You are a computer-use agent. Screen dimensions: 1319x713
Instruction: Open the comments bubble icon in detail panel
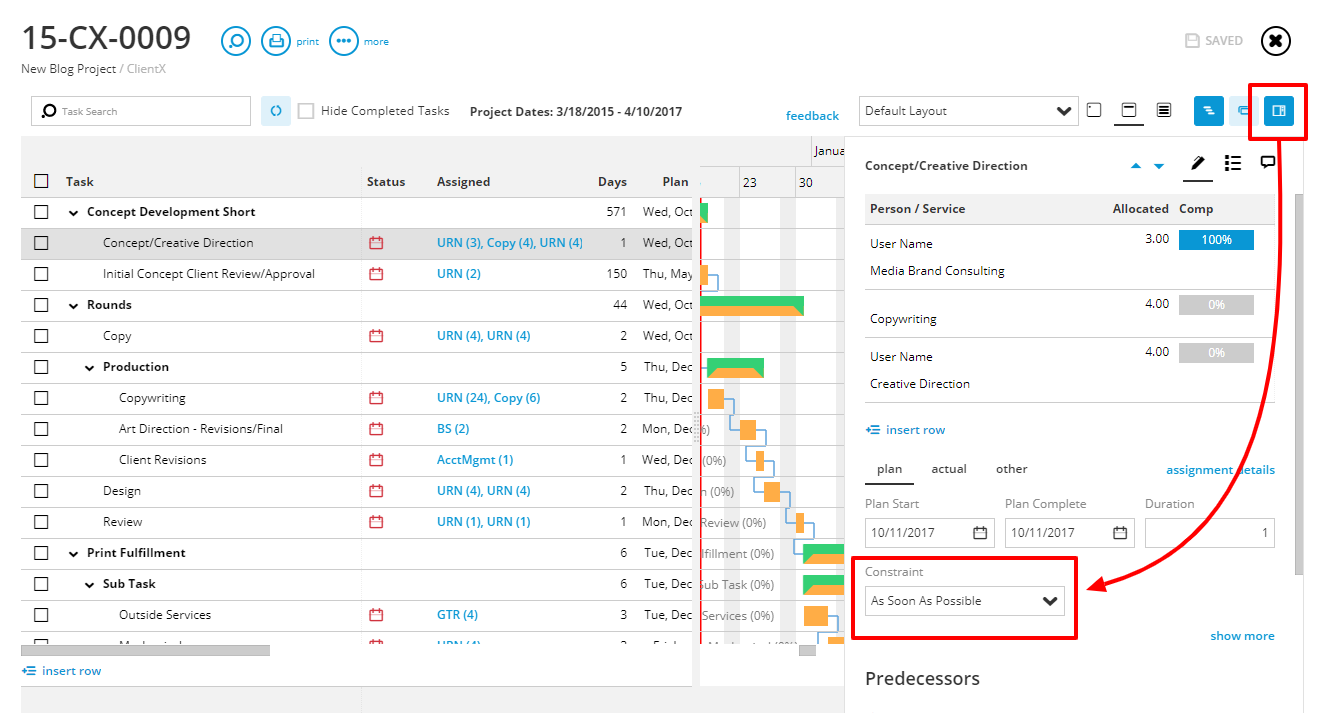[1268, 162]
